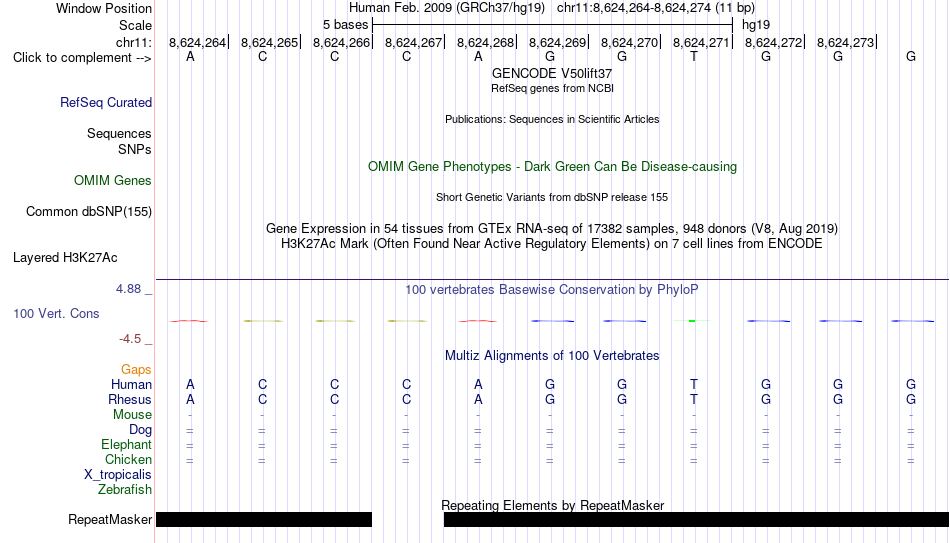Click the OMIM Gene Phenotypes track title
This screenshot has width=950, height=543.
(x=552, y=167)
